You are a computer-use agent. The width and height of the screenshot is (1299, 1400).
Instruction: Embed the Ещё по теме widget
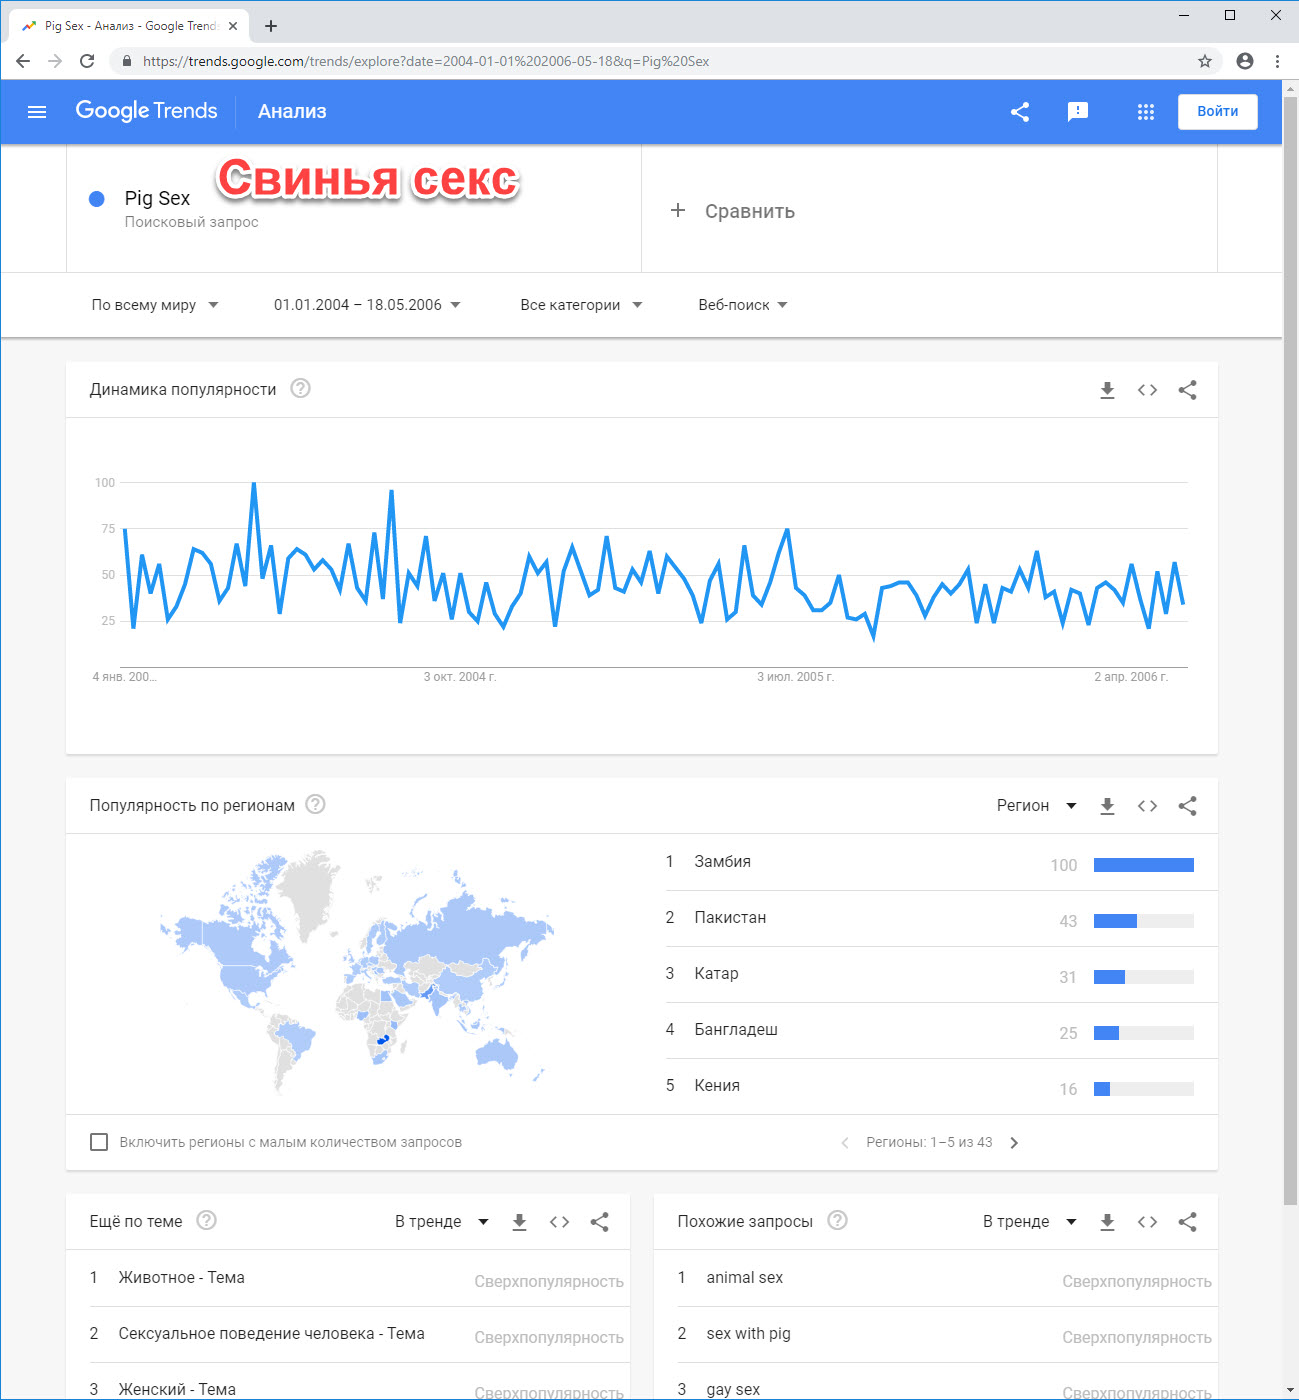tap(559, 1222)
